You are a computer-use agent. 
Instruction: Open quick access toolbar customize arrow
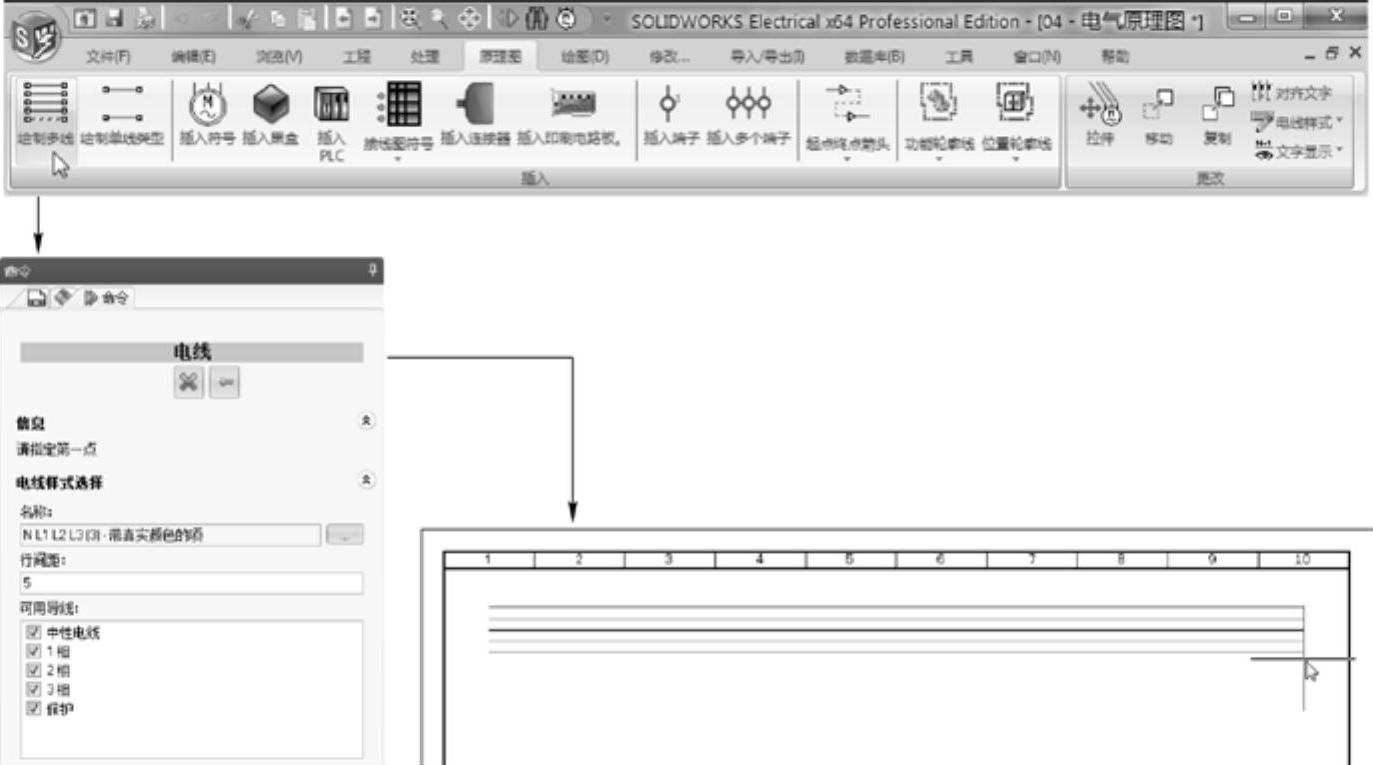click(x=607, y=18)
